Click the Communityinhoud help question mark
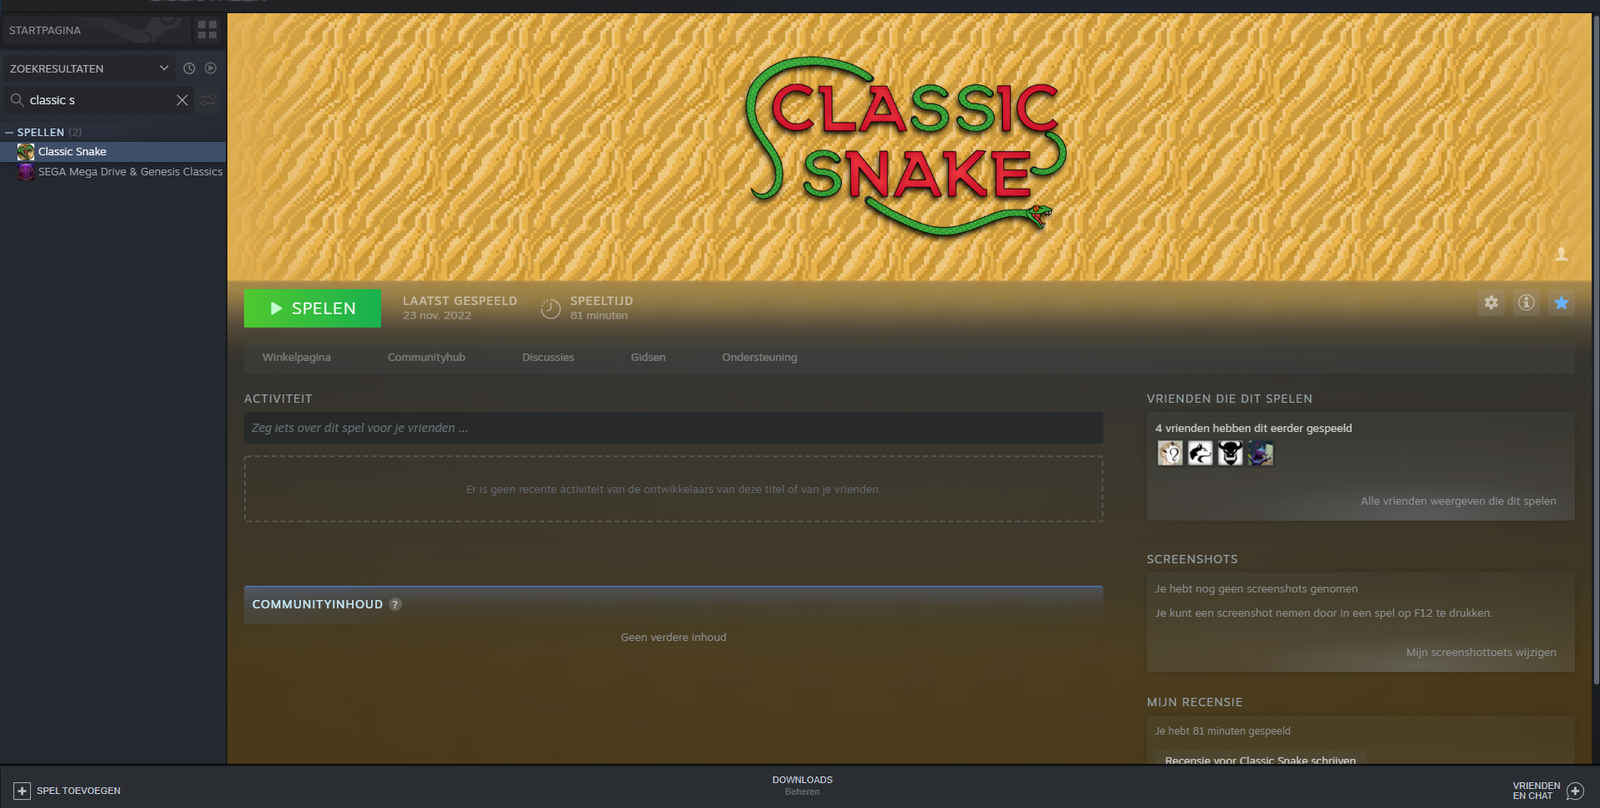 coord(395,604)
